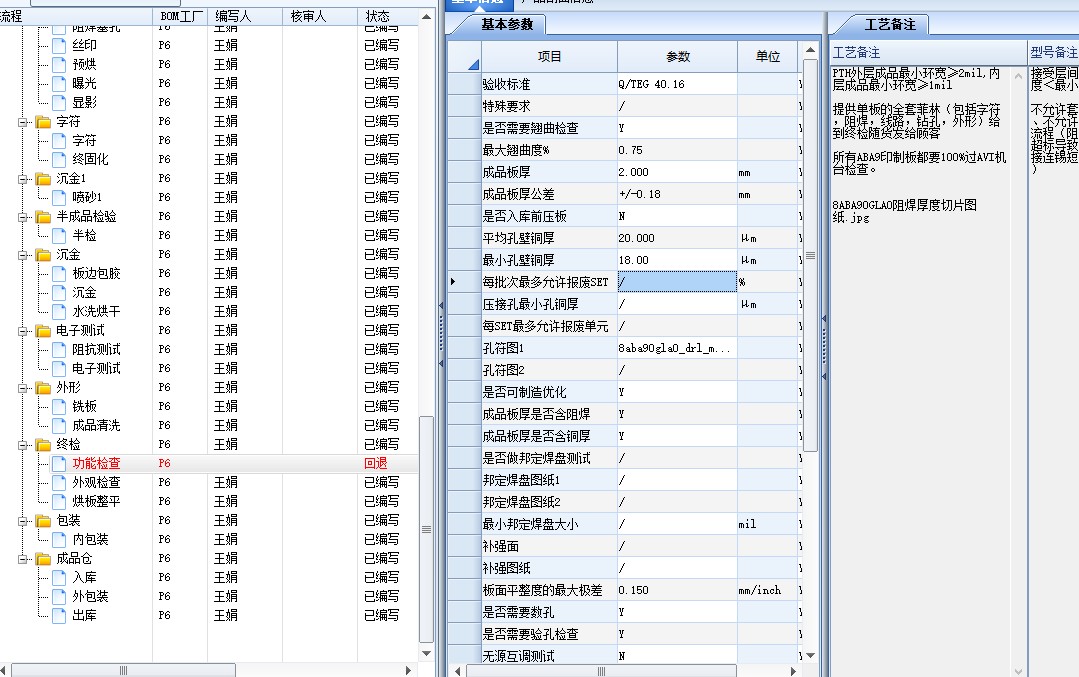Sort by the 项目 column header
Image resolution: width=1079 pixels, height=677 pixels.
[549, 56]
